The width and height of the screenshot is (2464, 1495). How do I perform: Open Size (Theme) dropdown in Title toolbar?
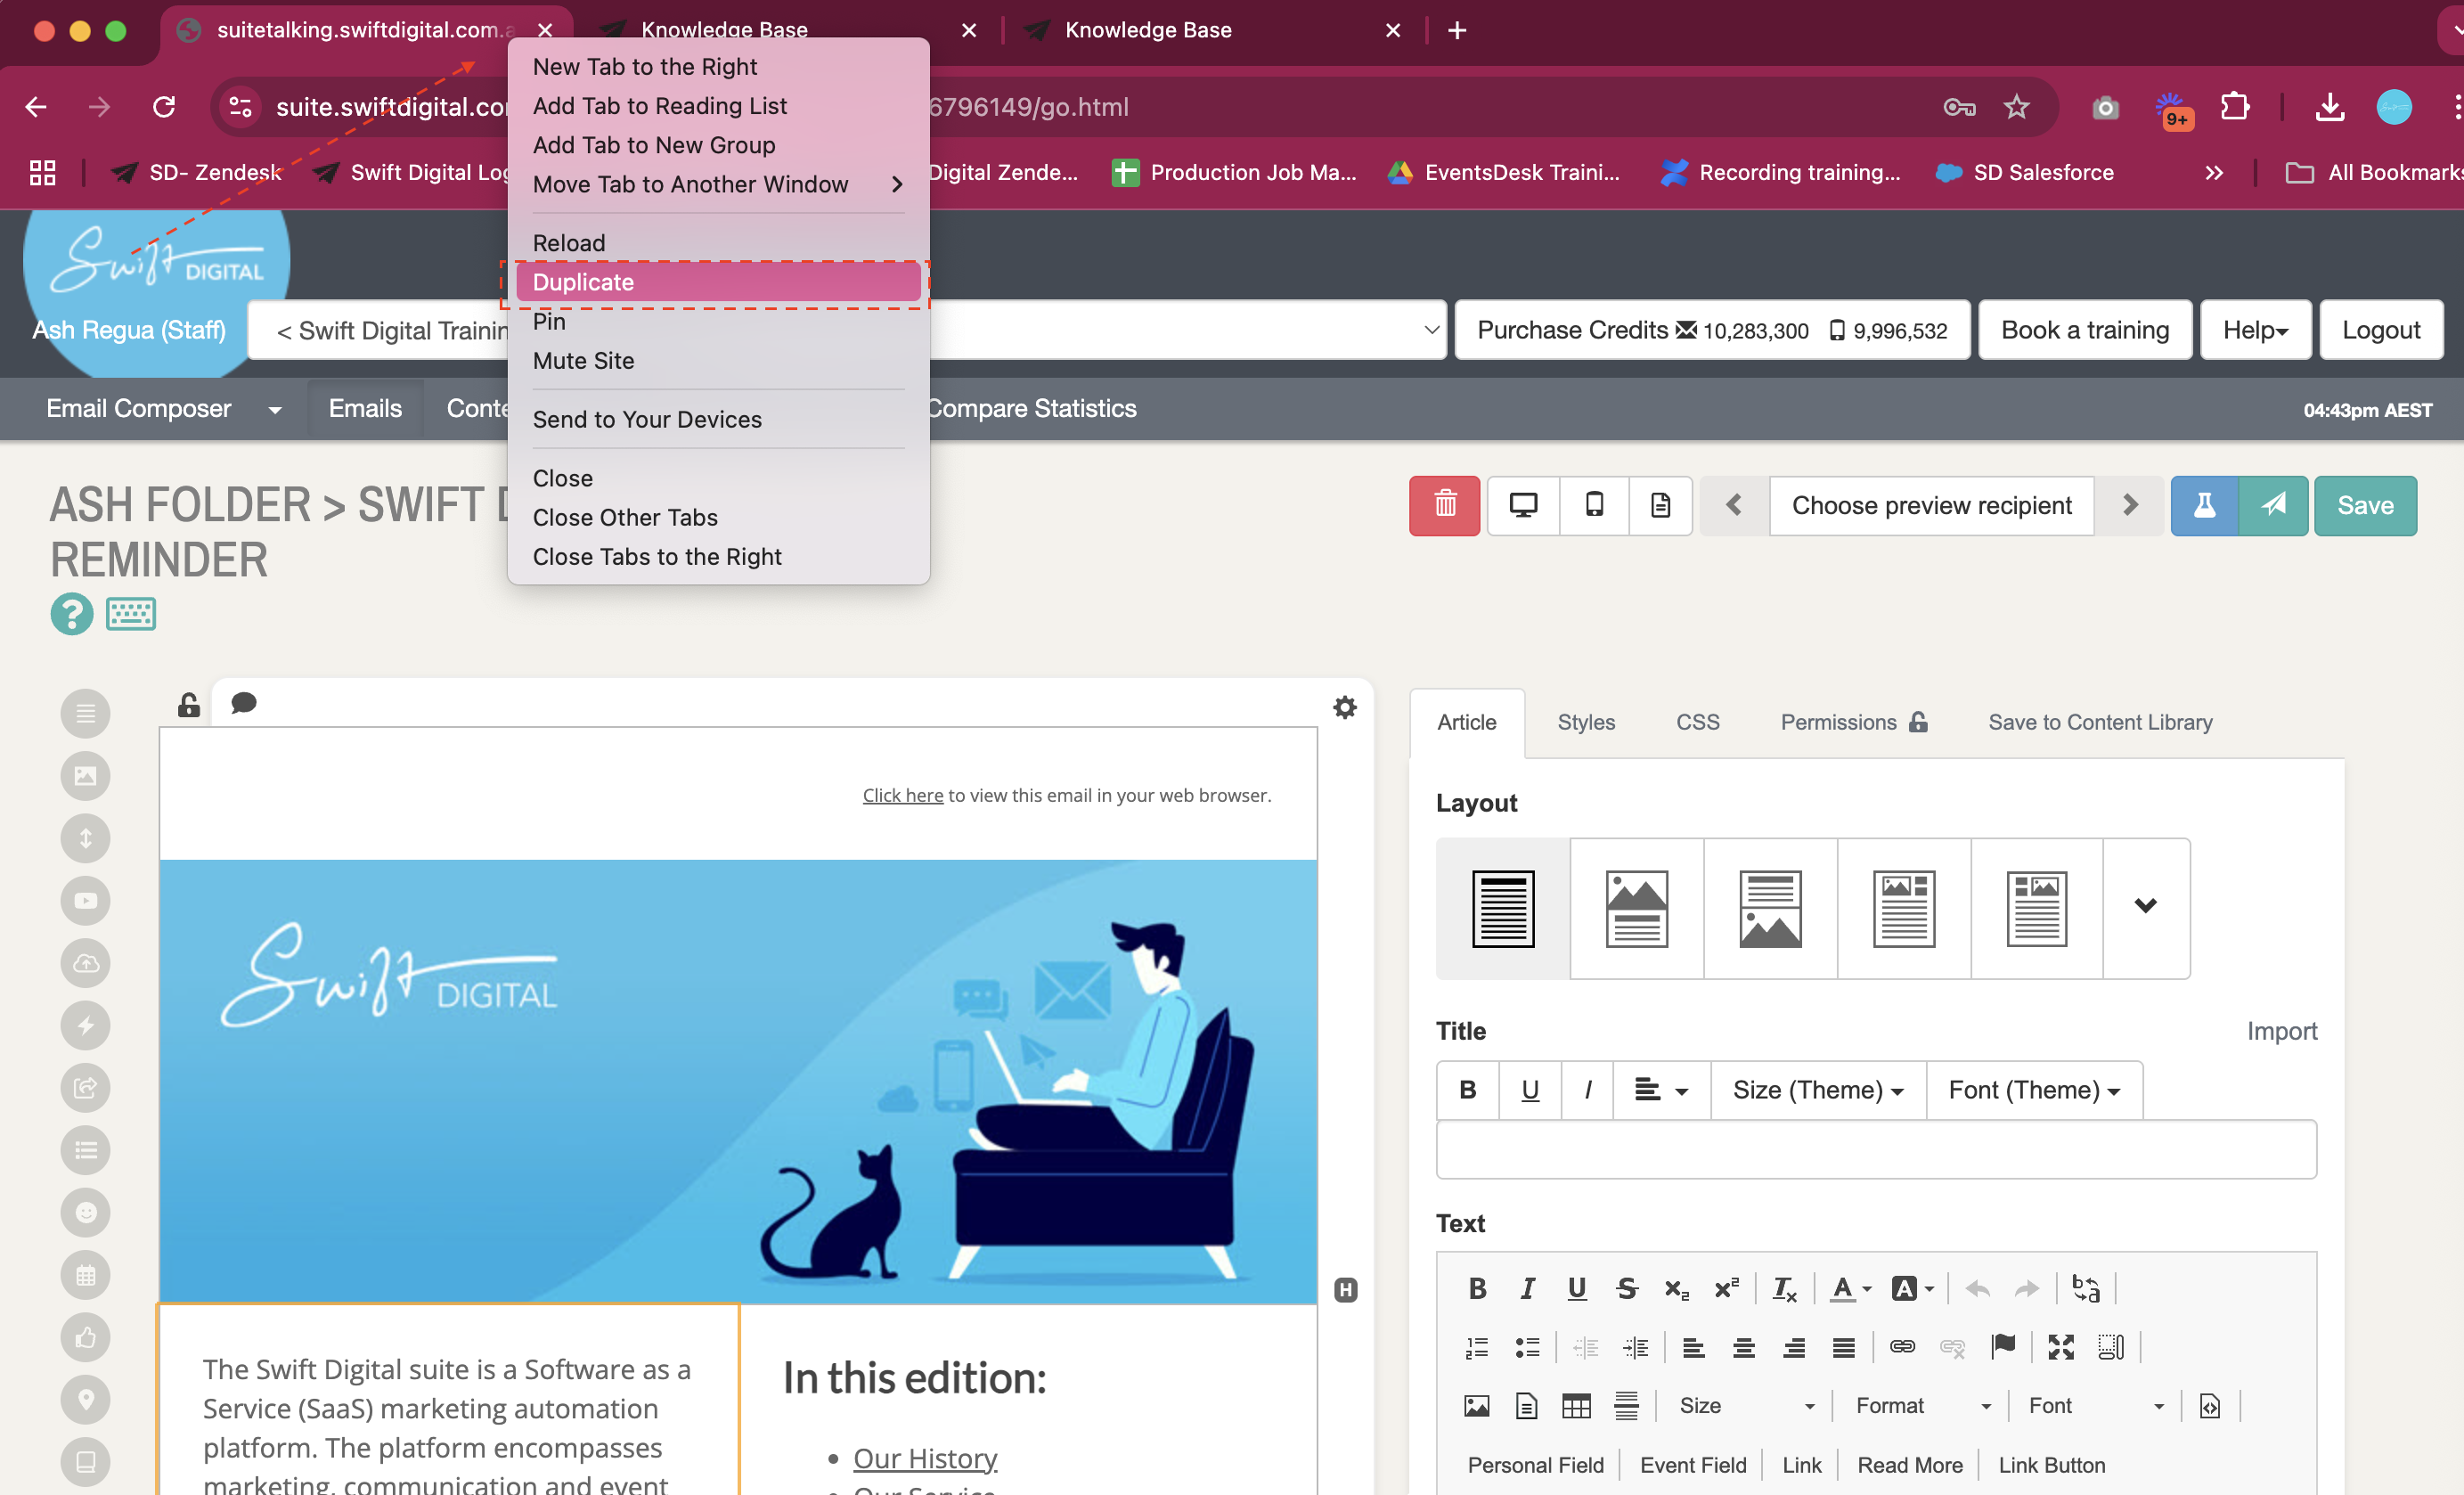(1818, 1090)
